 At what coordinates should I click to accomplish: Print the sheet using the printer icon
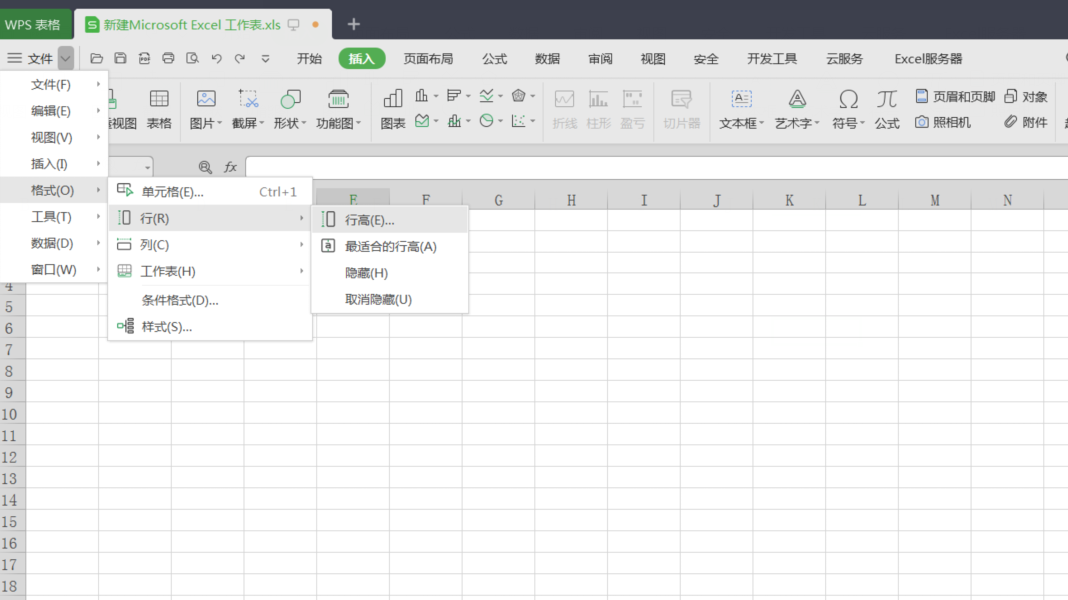pyautogui.click(x=168, y=59)
